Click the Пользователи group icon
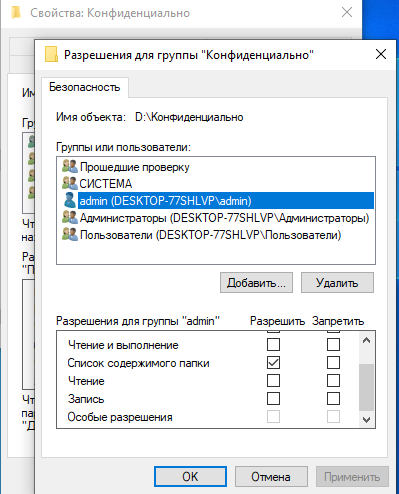The width and height of the screenshot is (399, 494). (x=70, y=234)
